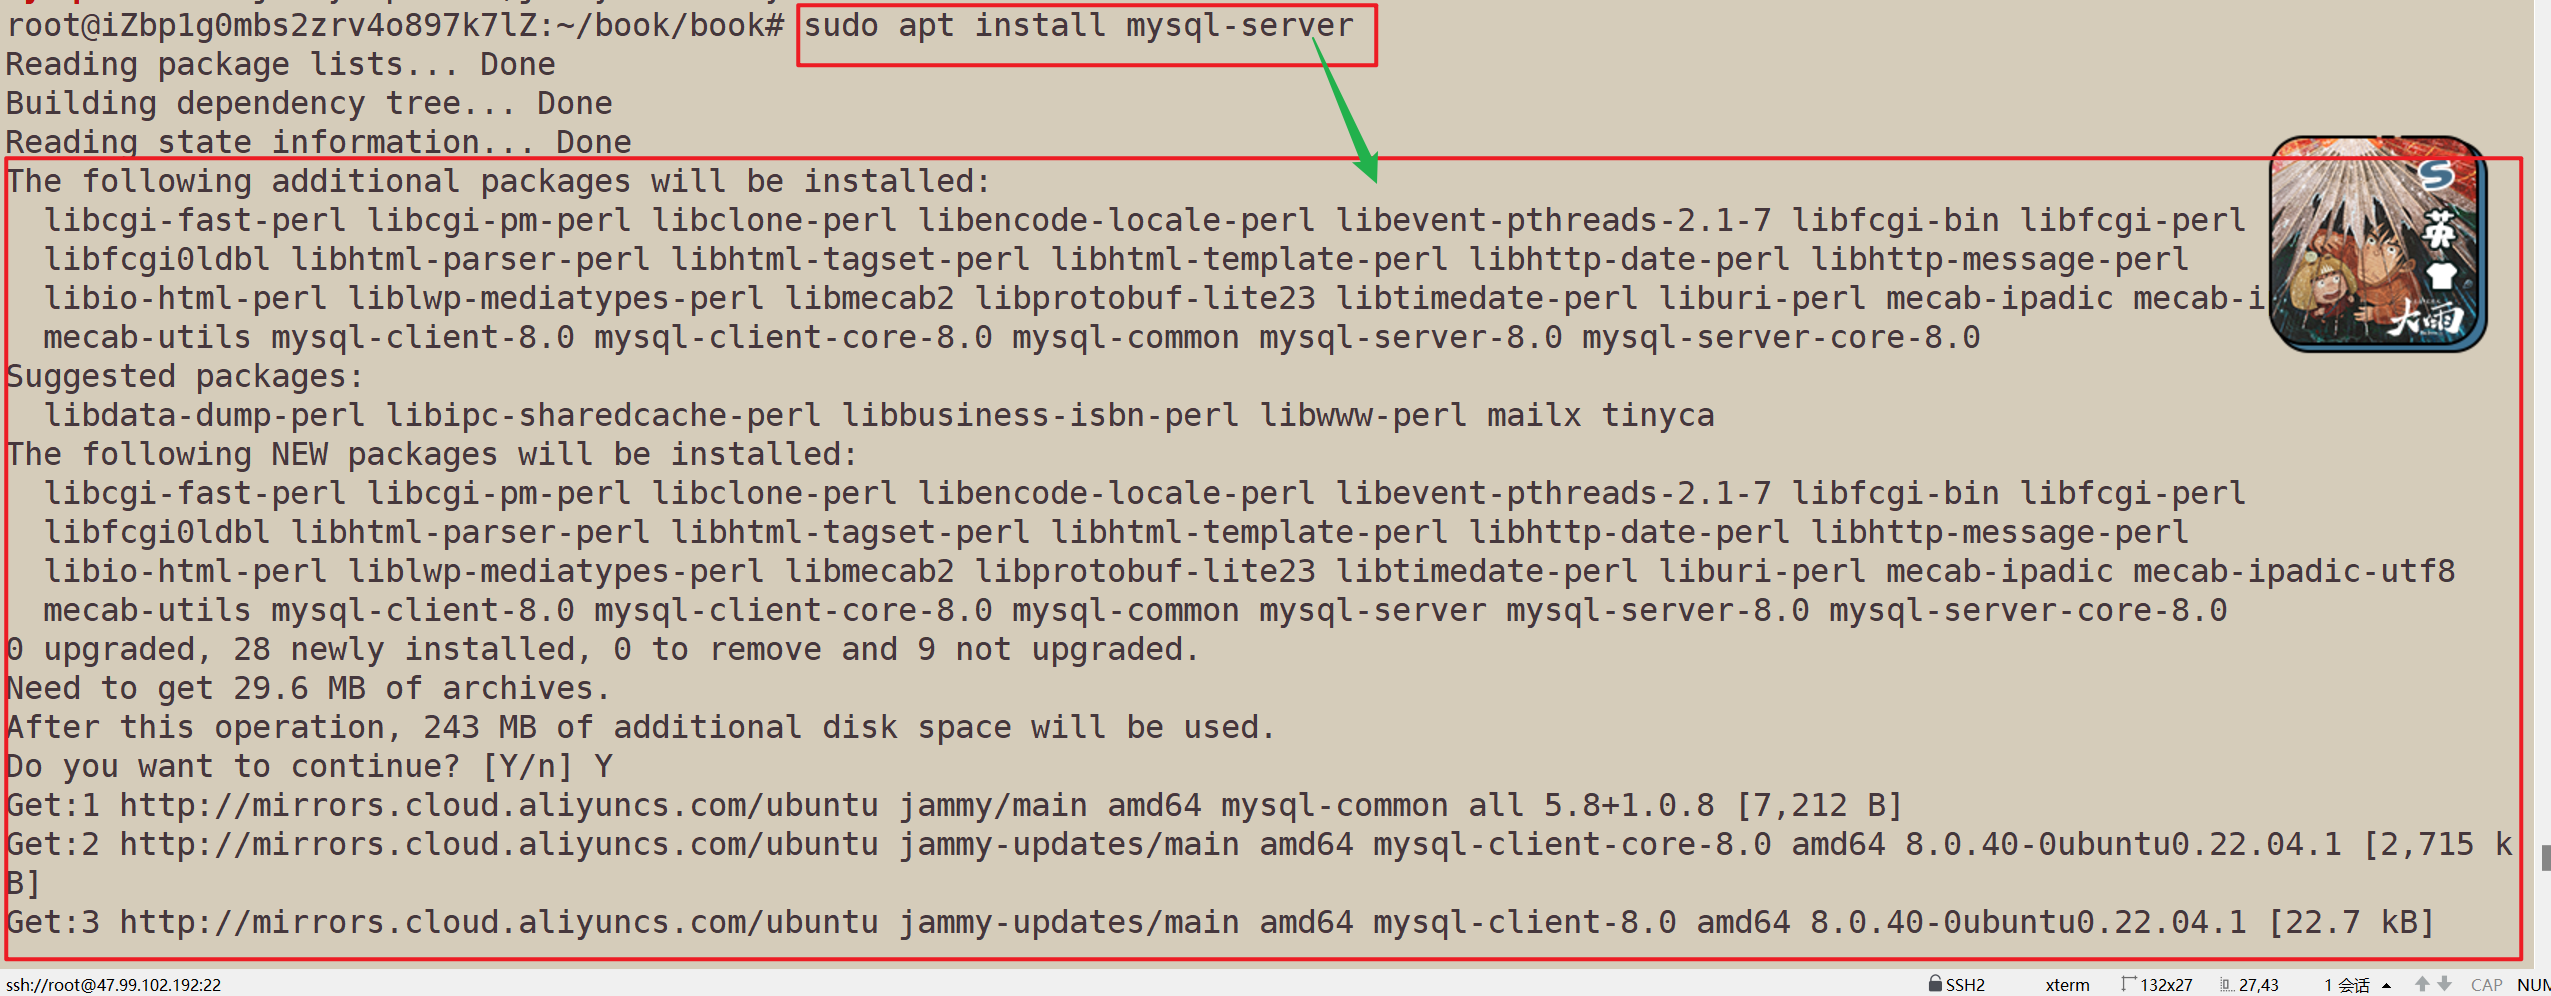Click the ssh://root@47.99.102.192:22 status text
The image size is (2551, 996).
tap(113, 985)
